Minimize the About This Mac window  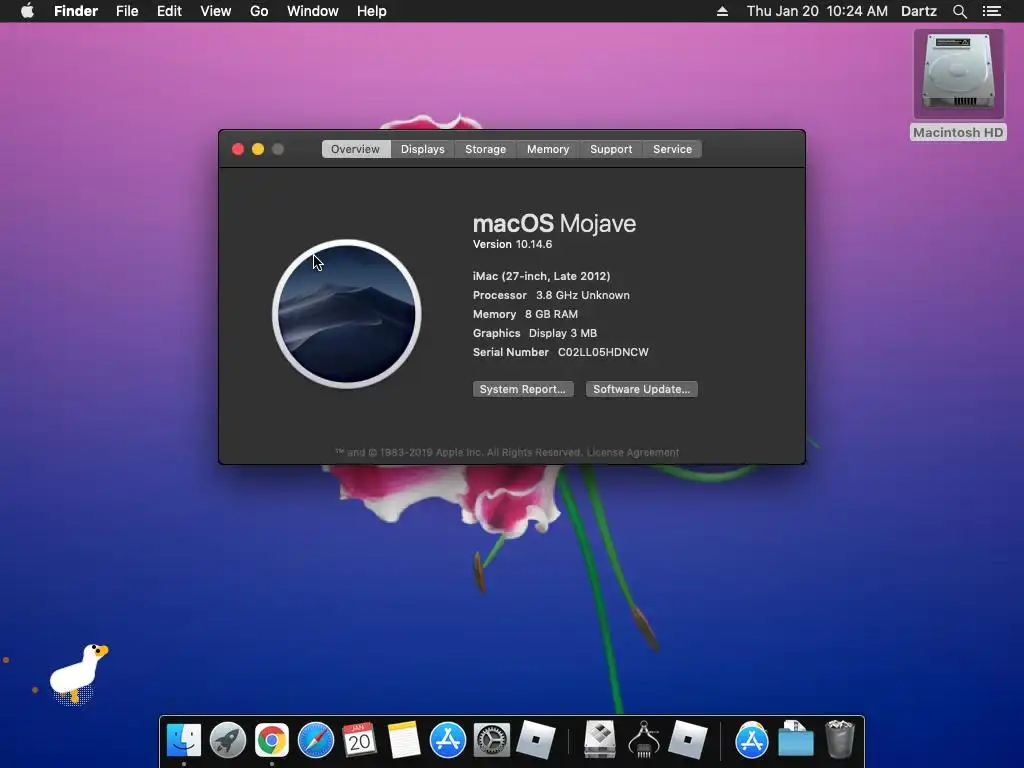click(258, 149)
